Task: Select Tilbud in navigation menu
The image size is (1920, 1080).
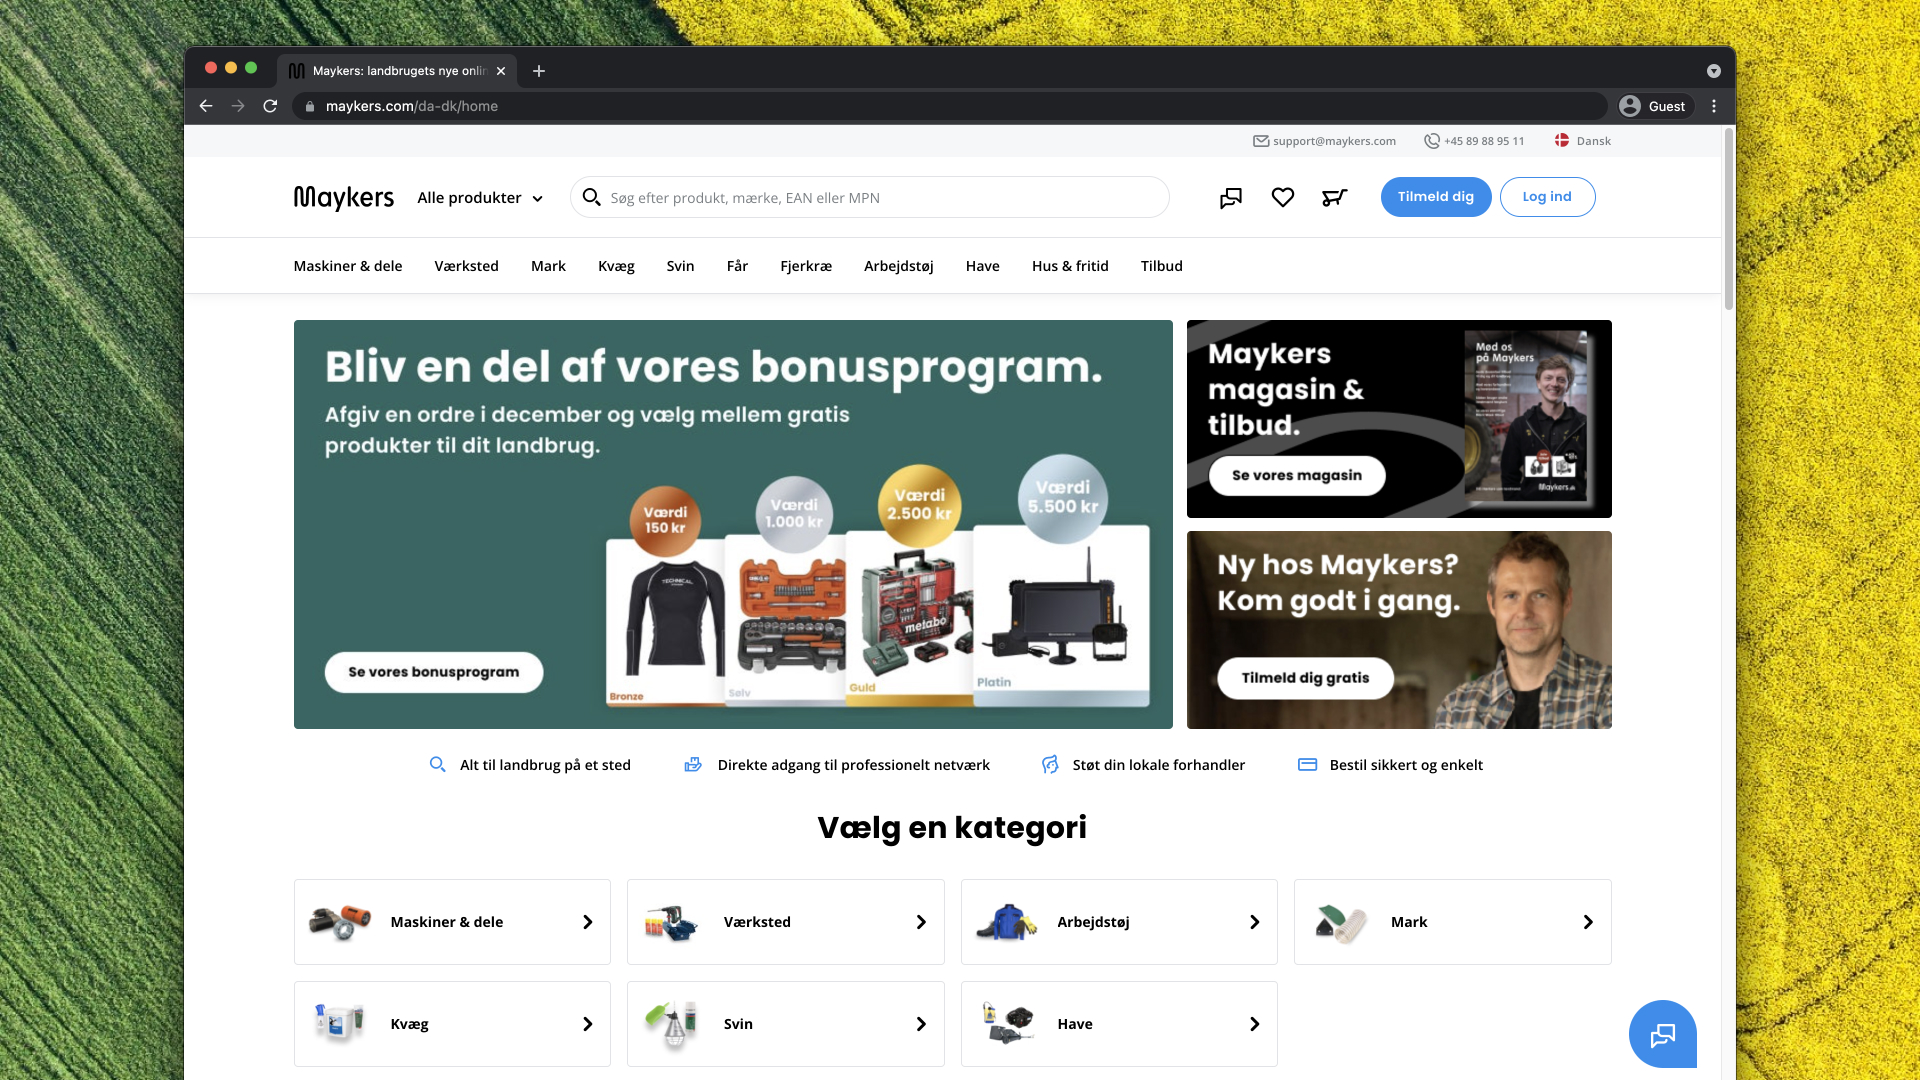Action: 1161,266
